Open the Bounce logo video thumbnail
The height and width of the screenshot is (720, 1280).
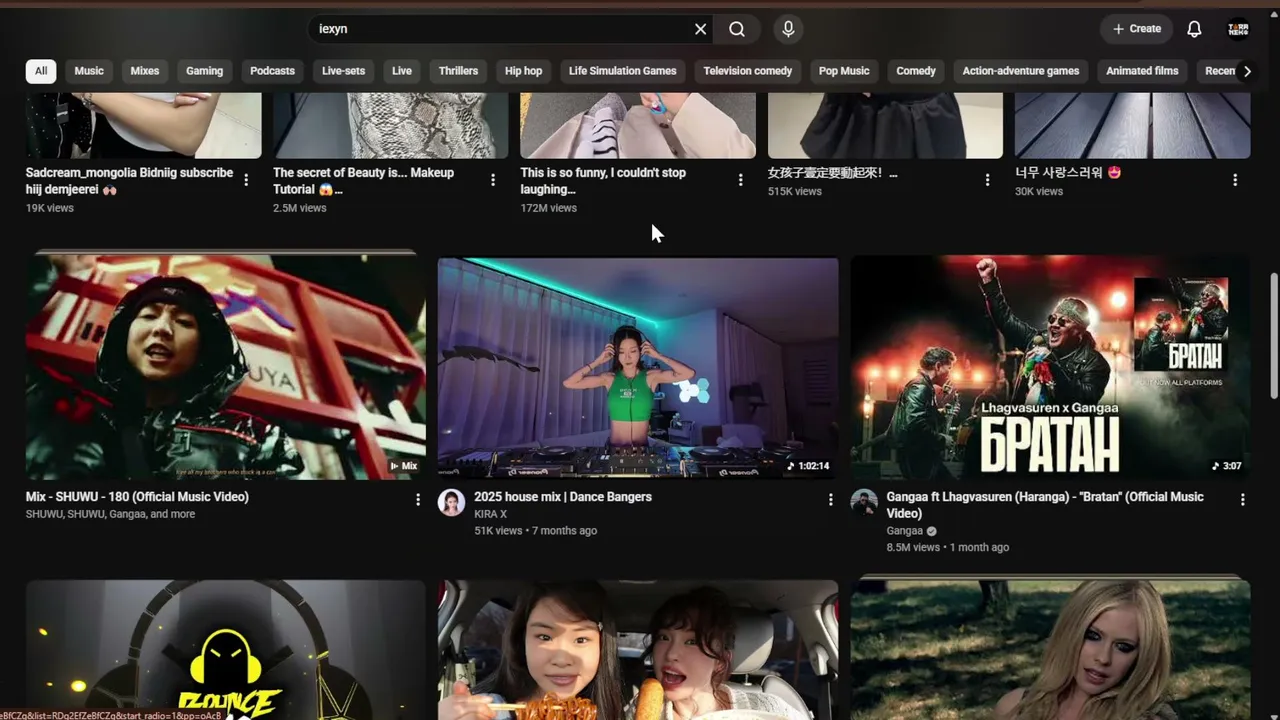pos(226,650)
